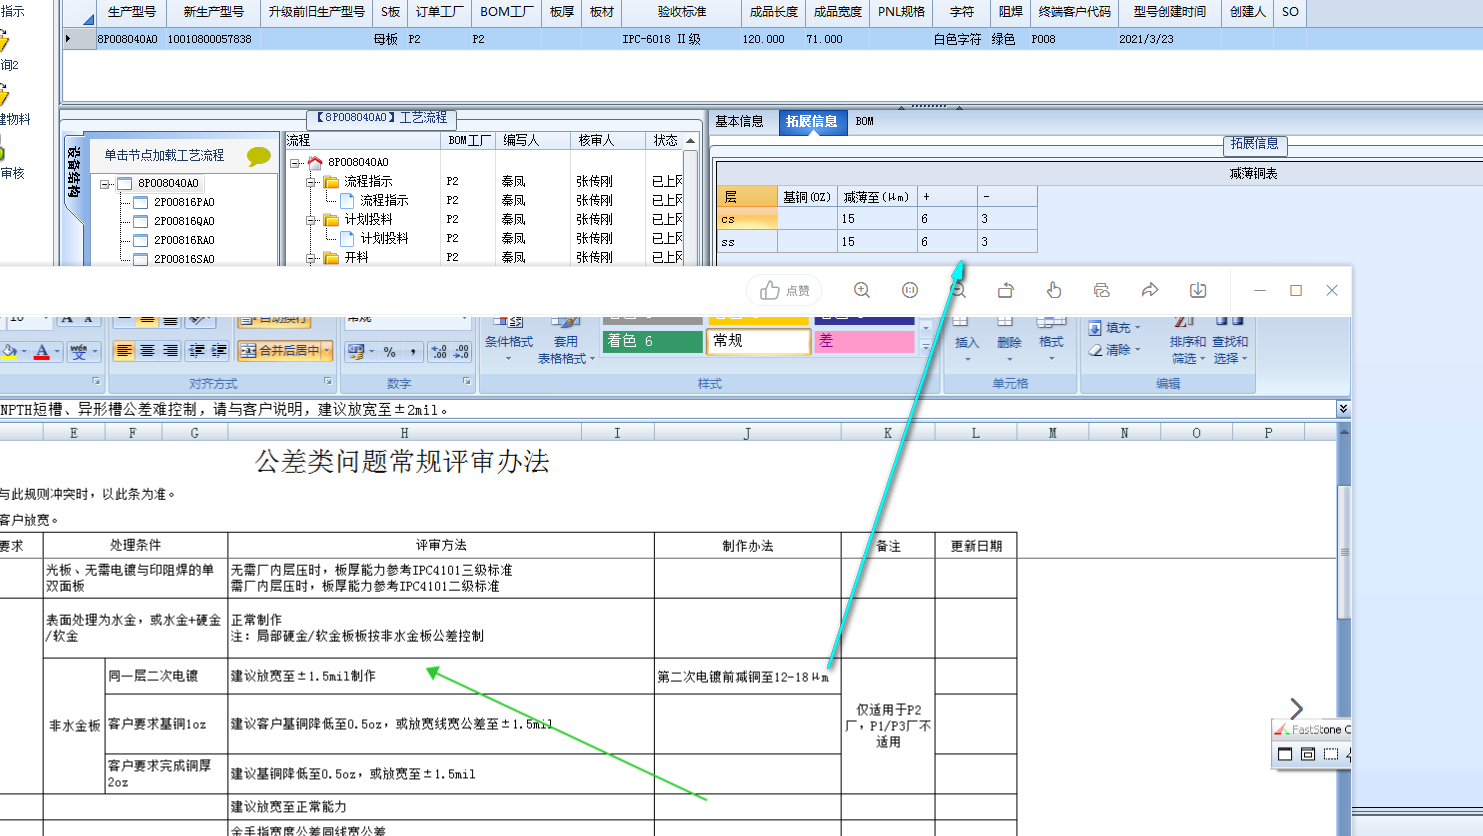
Task: Apply percent style number format
Action: (x=390, y=352)
